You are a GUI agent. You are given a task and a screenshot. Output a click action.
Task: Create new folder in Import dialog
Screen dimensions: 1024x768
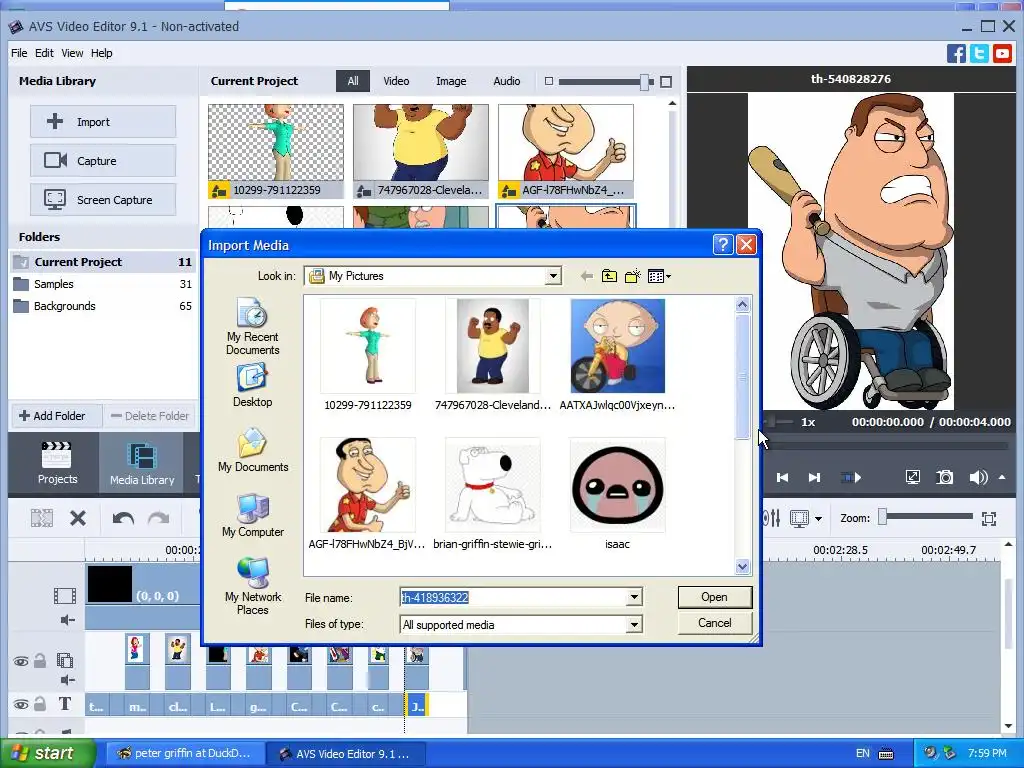point(632,276)
